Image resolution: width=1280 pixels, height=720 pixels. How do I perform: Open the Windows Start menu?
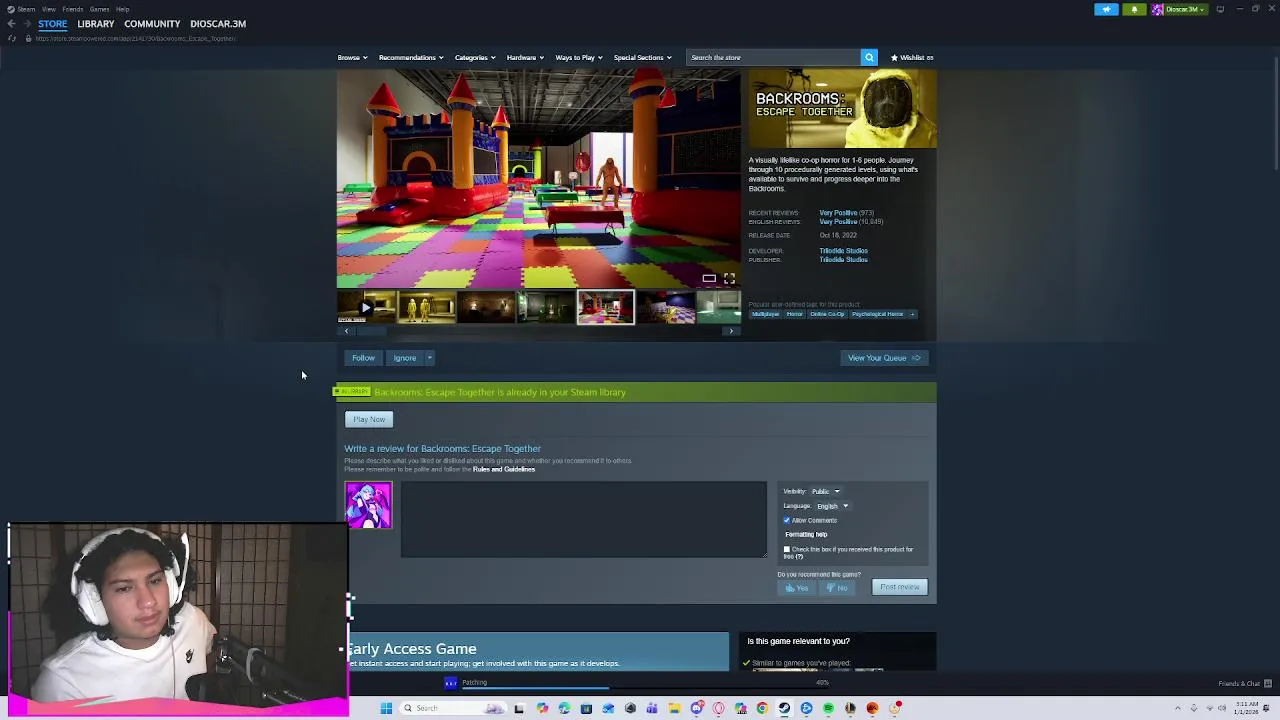point(386,708)
